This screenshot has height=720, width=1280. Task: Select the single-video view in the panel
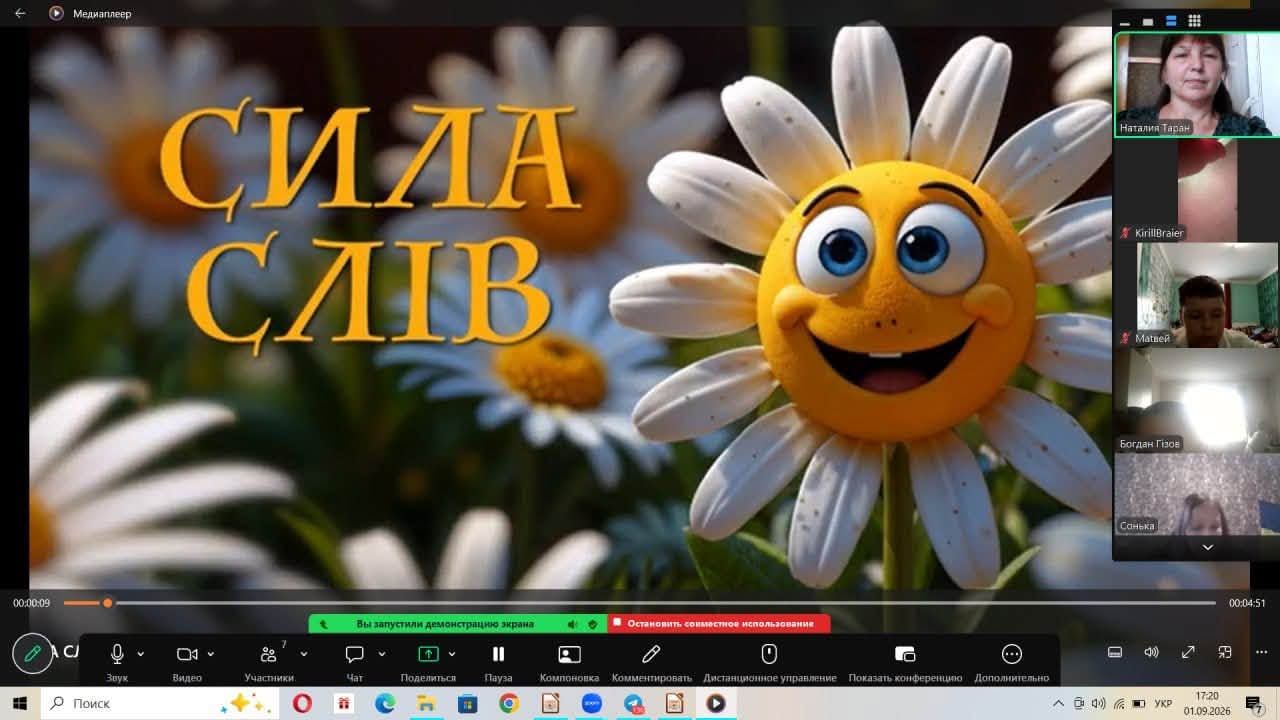1148,21
